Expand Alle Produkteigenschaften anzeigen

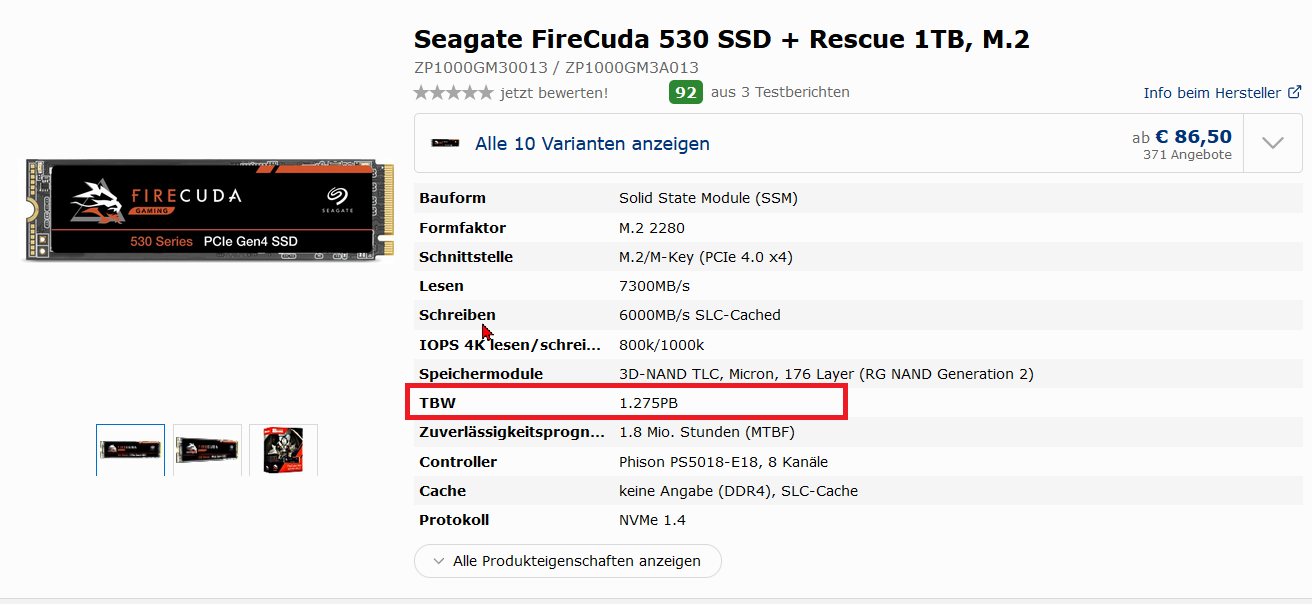567,561
